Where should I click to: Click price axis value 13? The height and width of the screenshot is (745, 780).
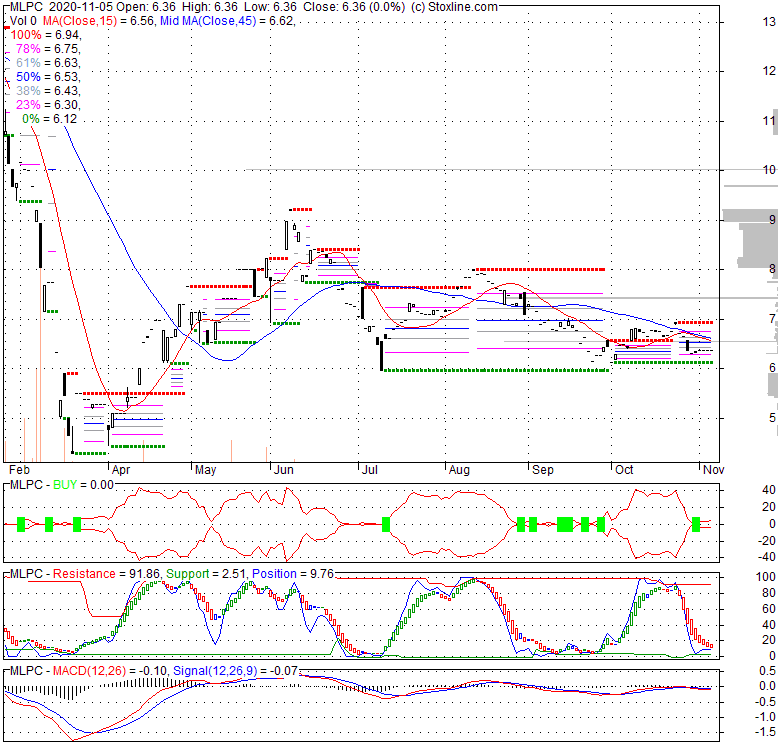769,22
